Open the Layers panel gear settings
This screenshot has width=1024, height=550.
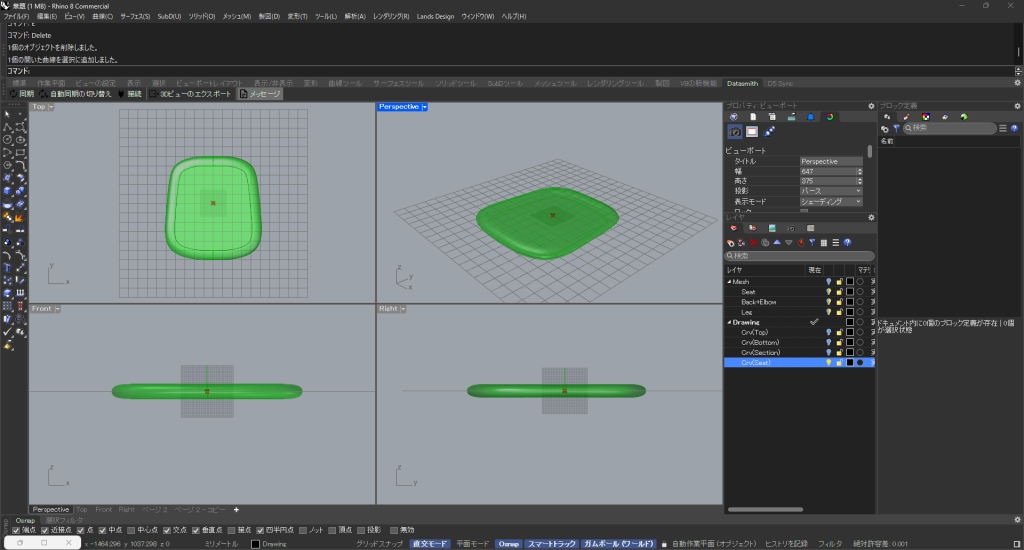(871, 217)
